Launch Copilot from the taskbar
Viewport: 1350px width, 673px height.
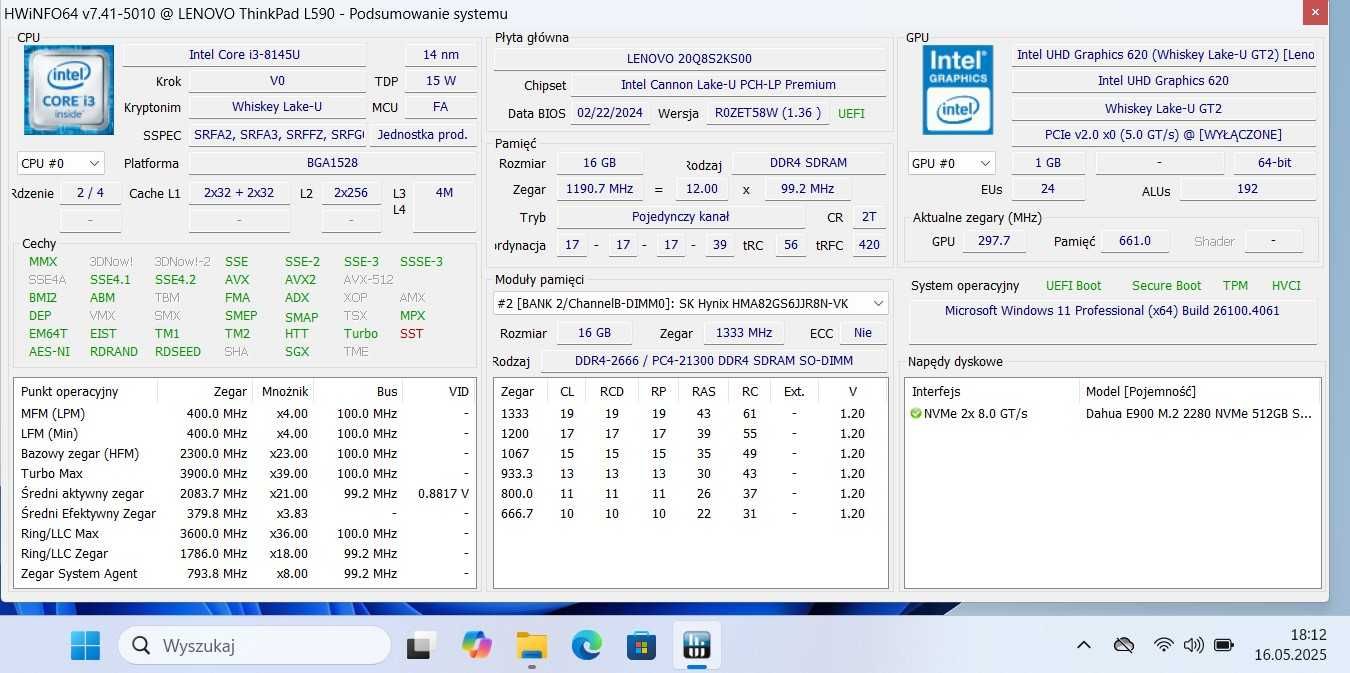click(x=477, y=646)
